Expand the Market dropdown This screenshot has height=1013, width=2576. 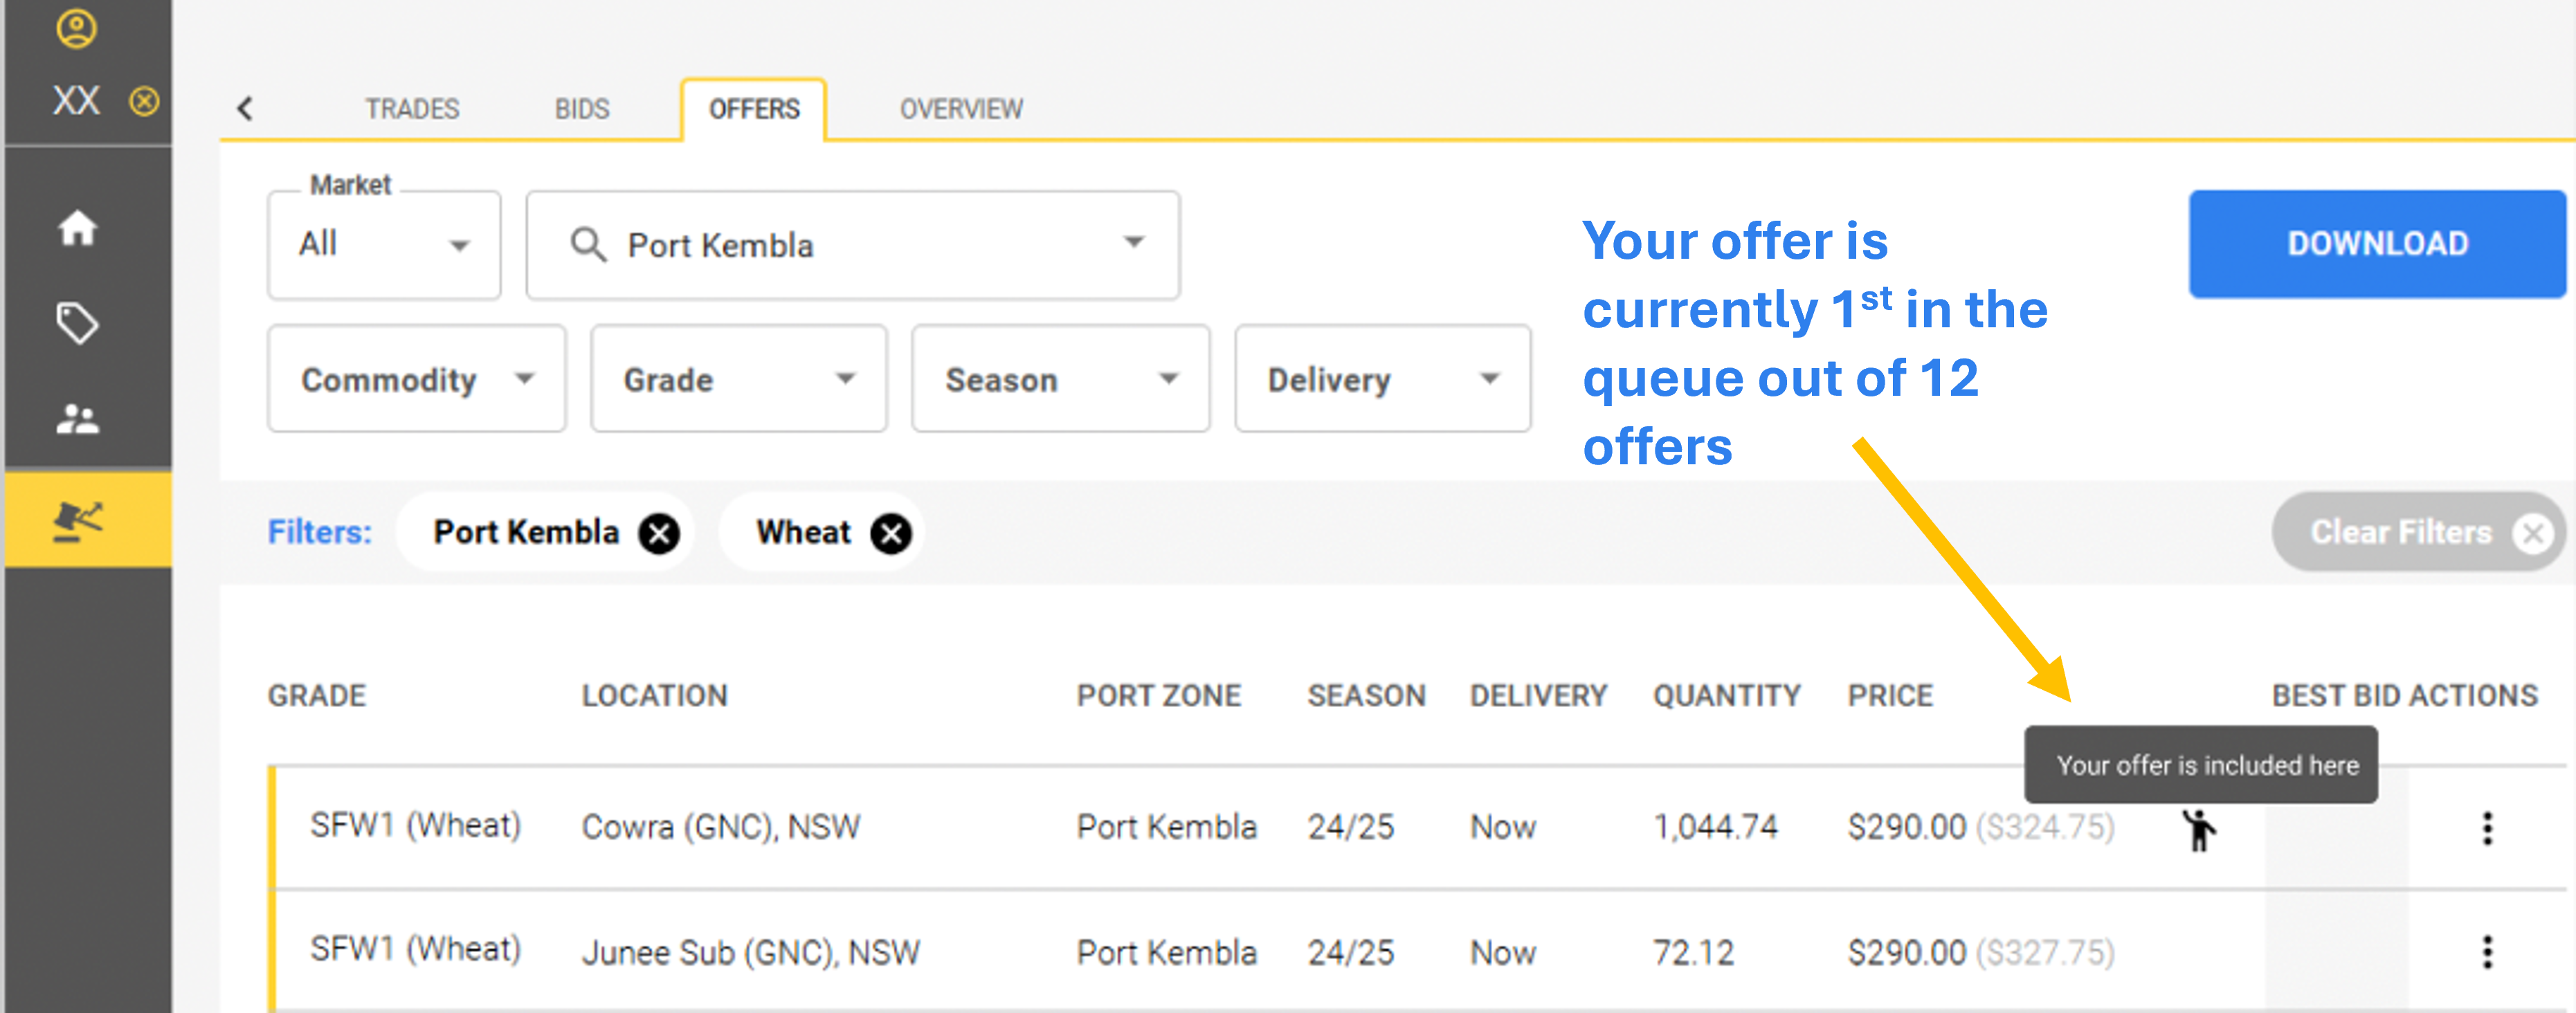384,245
